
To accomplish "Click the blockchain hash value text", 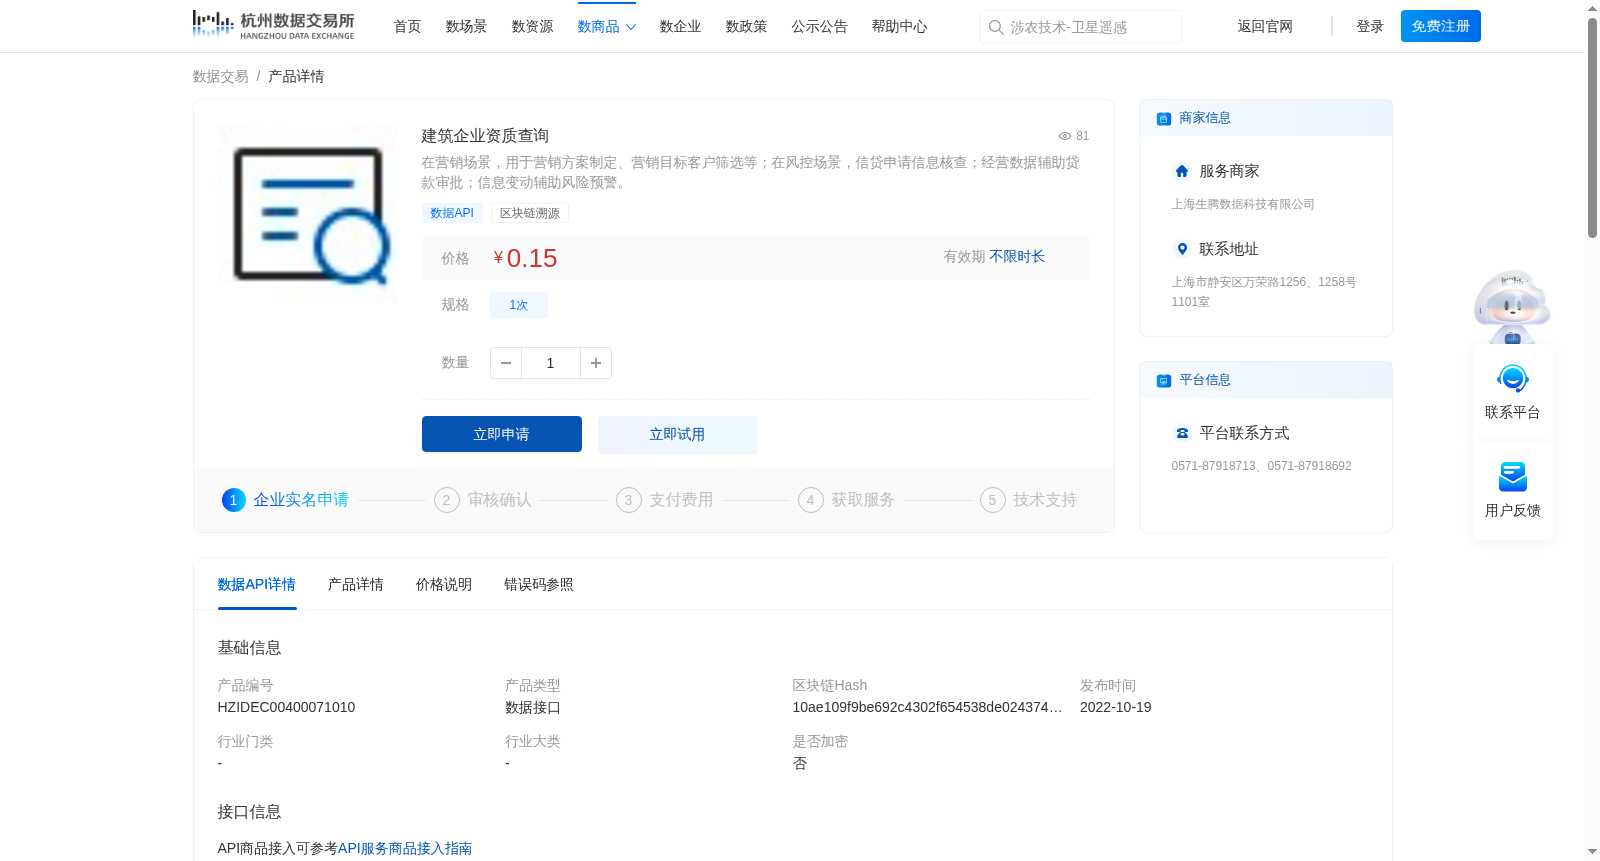I will point(928,707).
